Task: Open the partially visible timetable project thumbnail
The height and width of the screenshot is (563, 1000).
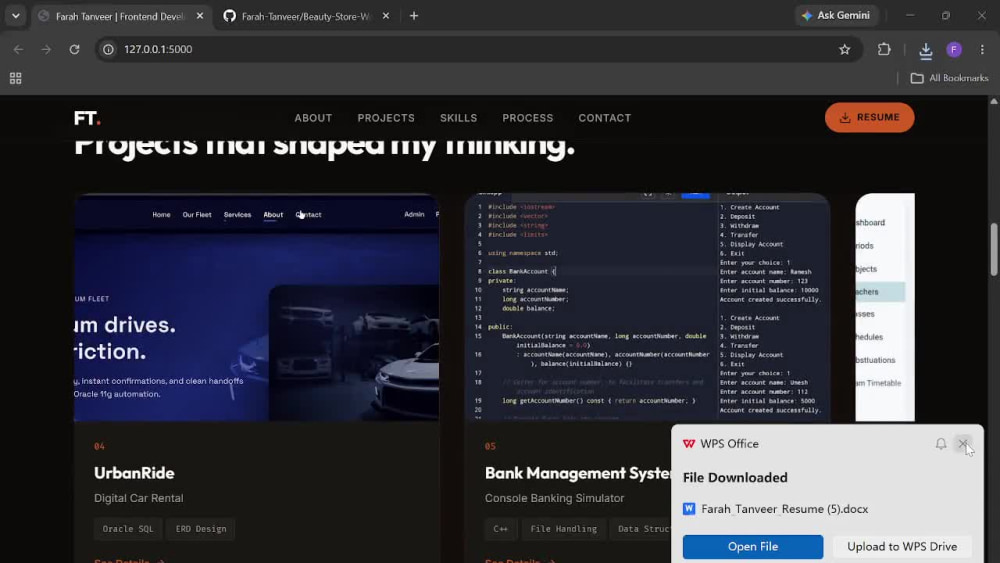Action: 885,307
